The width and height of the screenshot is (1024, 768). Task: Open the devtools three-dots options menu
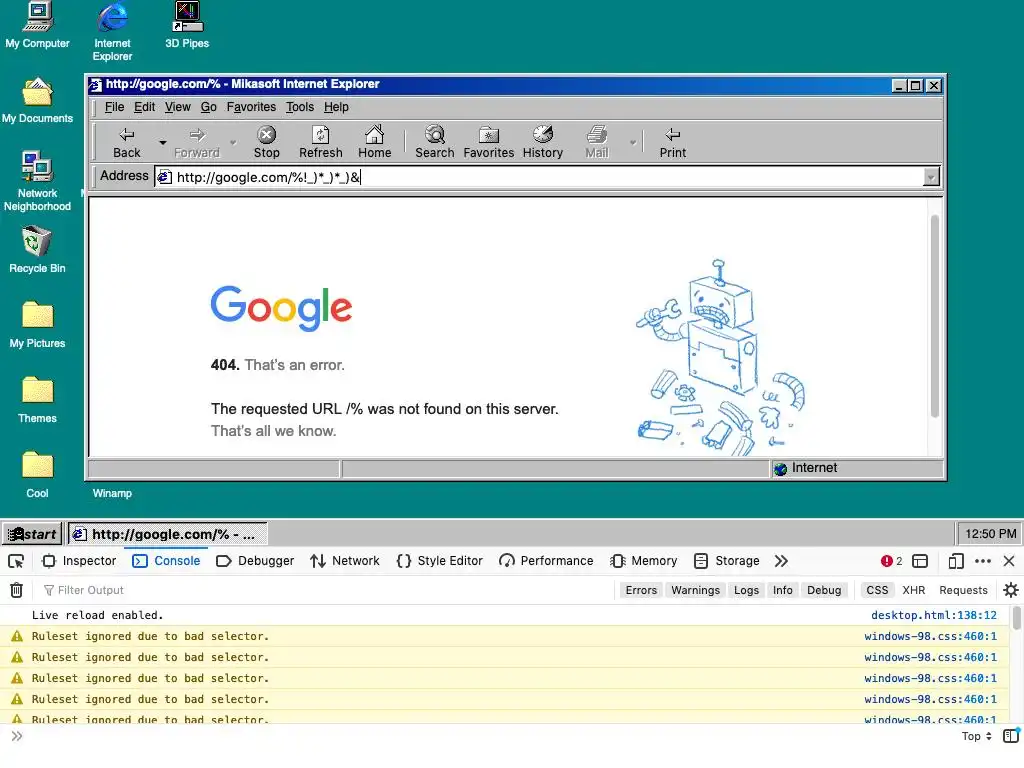click(983, 561)
